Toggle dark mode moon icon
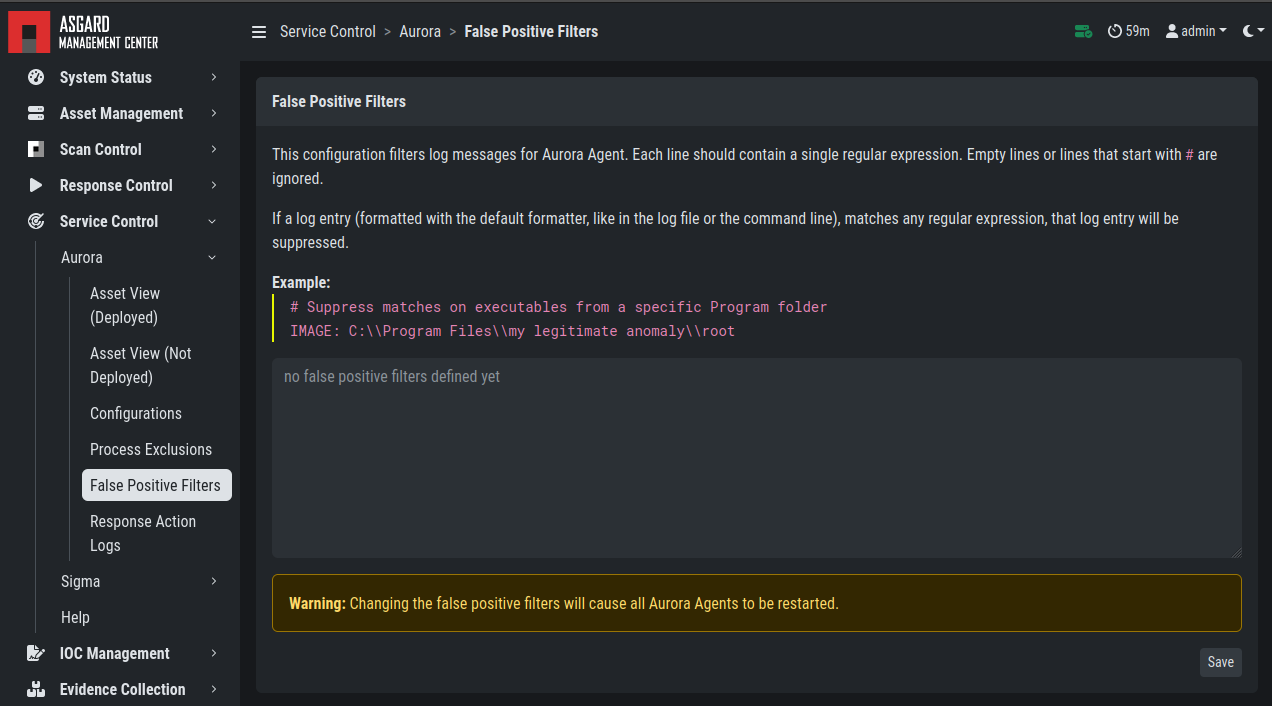Screen dimensions: 1272x706 coord(1248,32)
